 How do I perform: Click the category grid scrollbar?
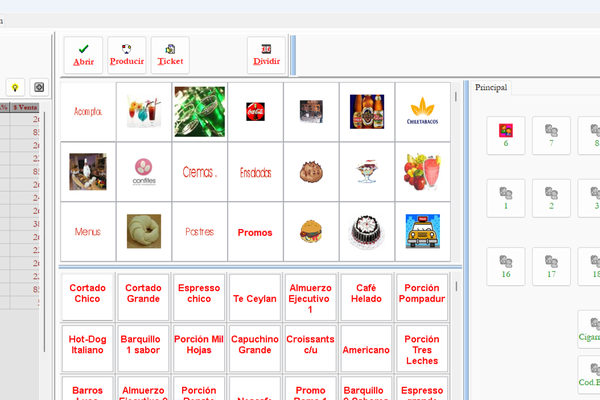[456, 96]
